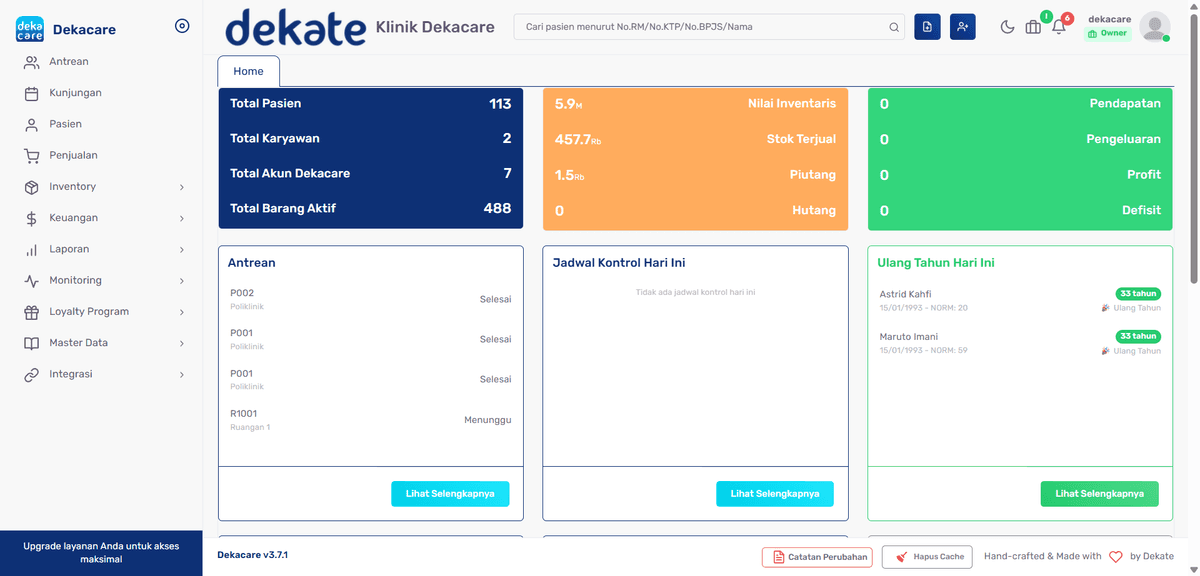
Task: Switch to the Home tab
Action: (x=248, y=71)
